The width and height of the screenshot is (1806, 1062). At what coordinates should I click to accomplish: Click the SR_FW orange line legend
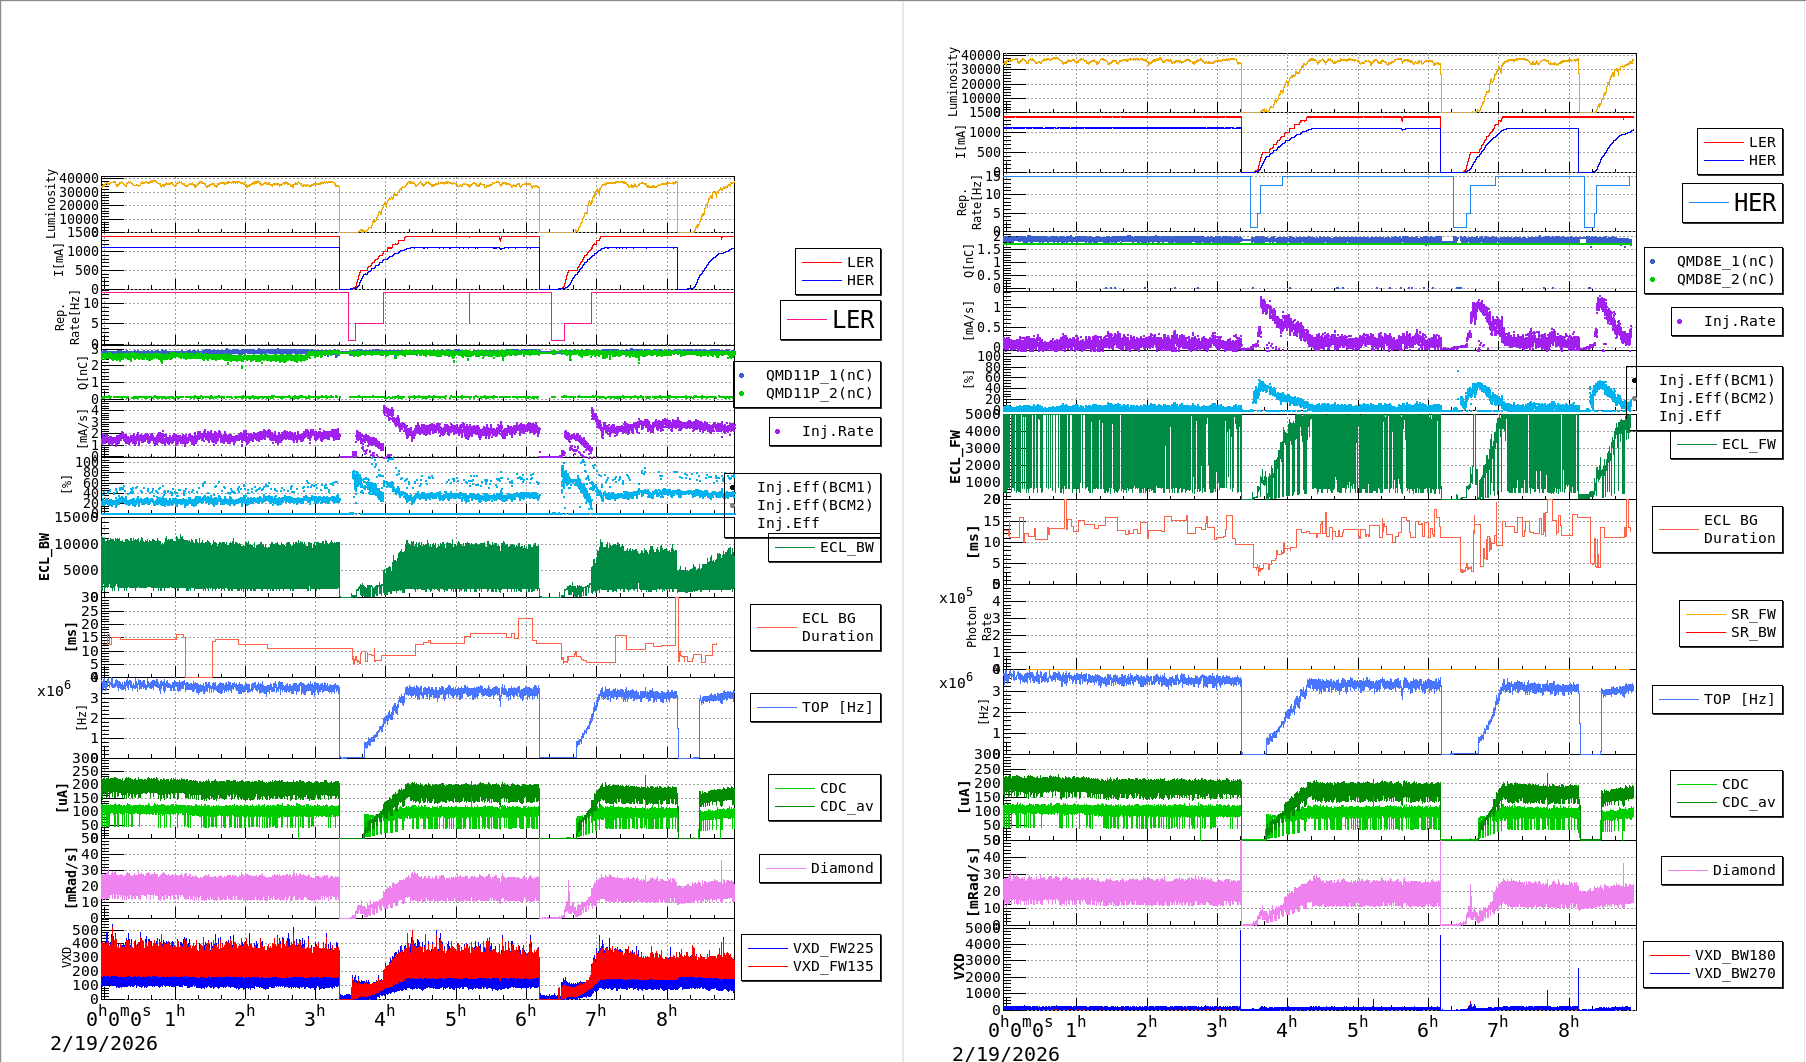click(1731, 614)
